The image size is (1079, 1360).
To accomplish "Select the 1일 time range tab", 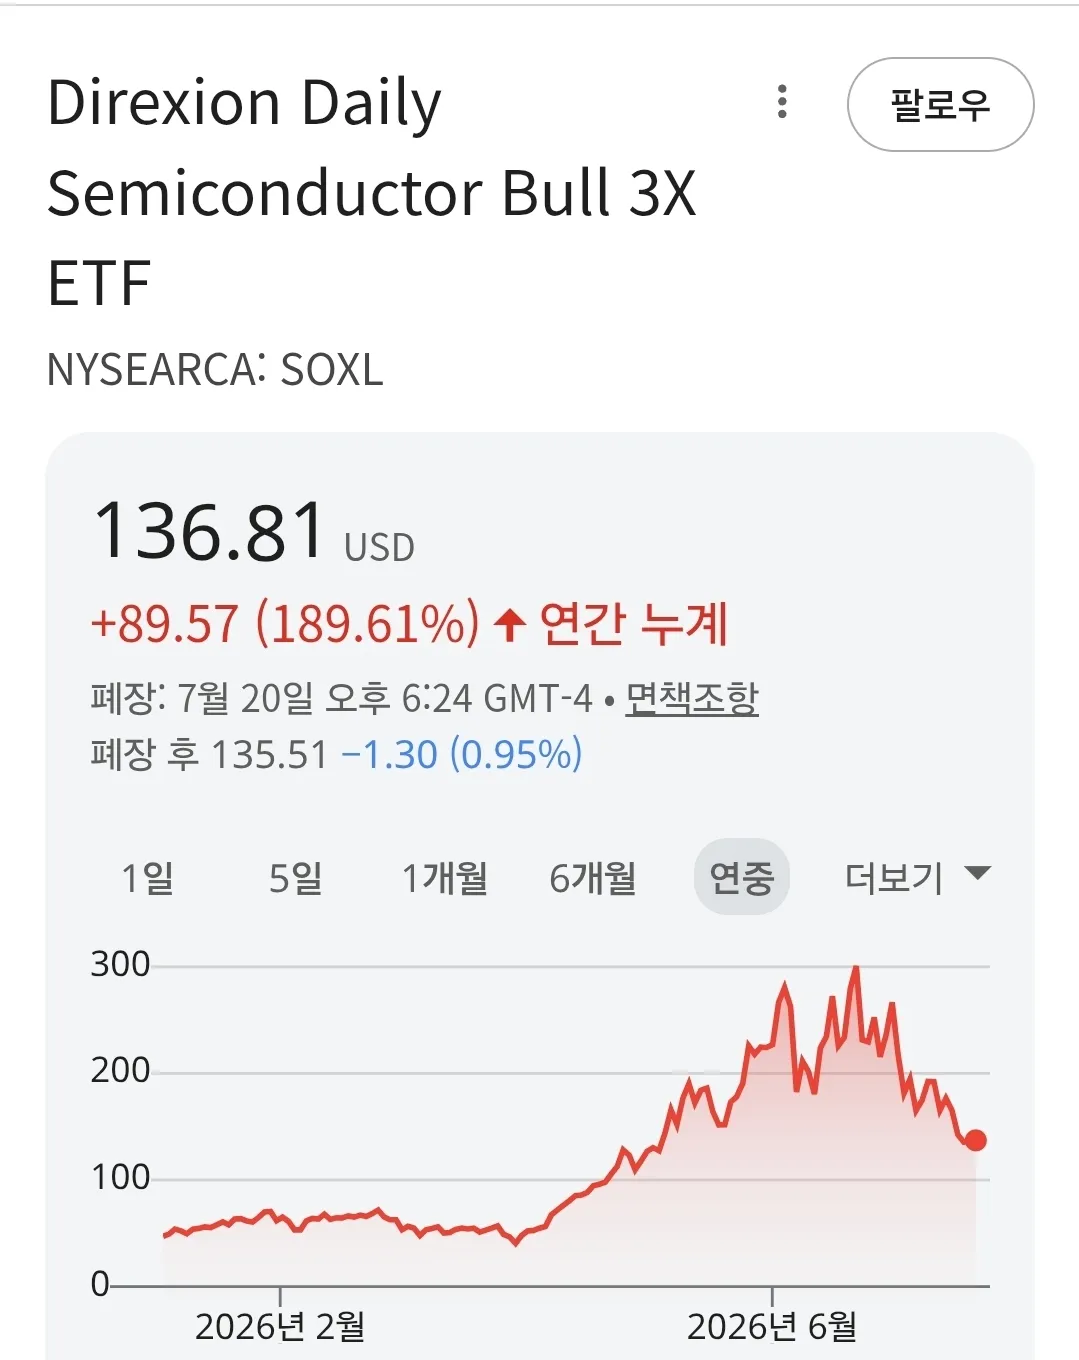I will [148, 878].
